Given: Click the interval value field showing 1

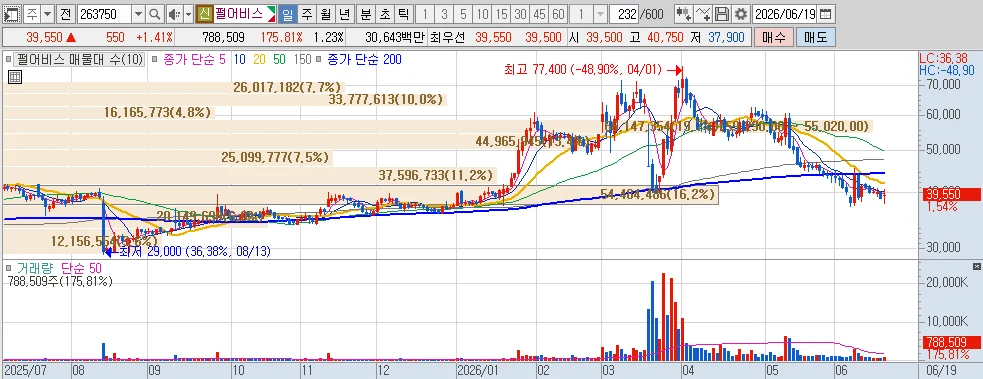Looking at the screenshot, I should click(x=582, y=13).
